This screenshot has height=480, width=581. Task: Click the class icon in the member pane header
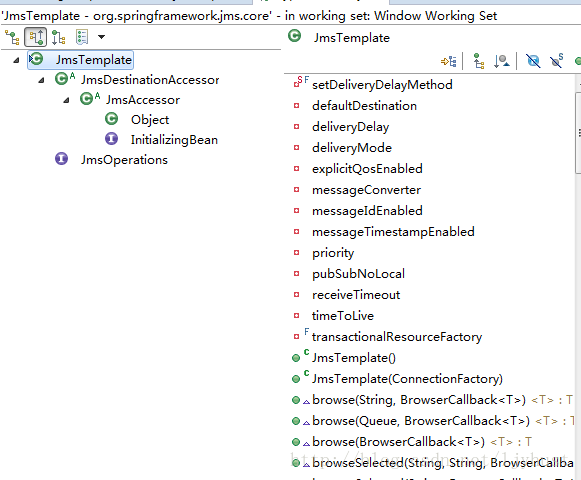click(x=295, y=36)
